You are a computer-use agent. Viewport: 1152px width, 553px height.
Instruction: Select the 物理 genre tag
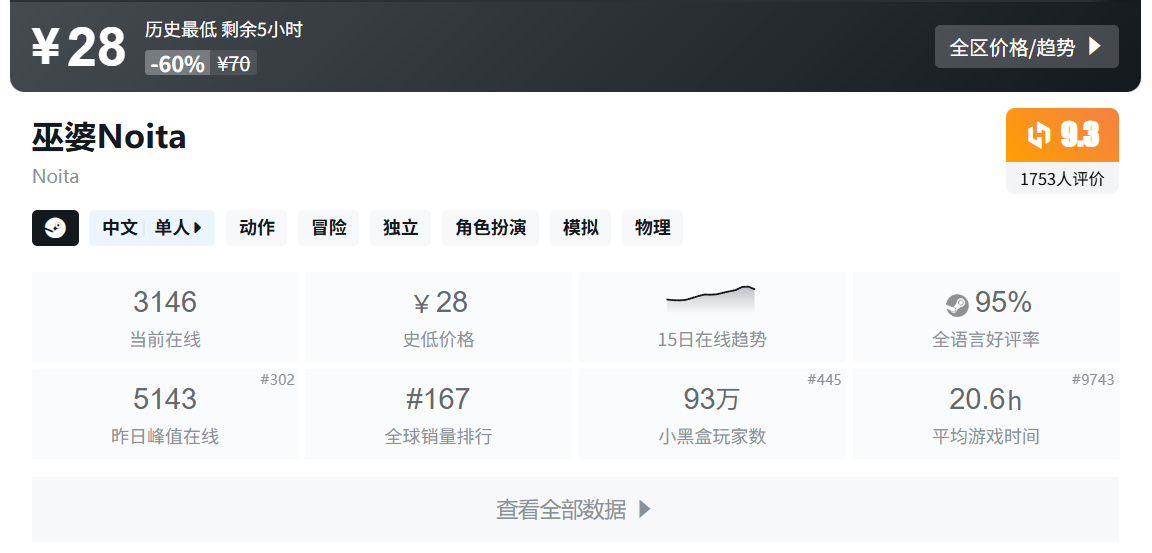652,228
